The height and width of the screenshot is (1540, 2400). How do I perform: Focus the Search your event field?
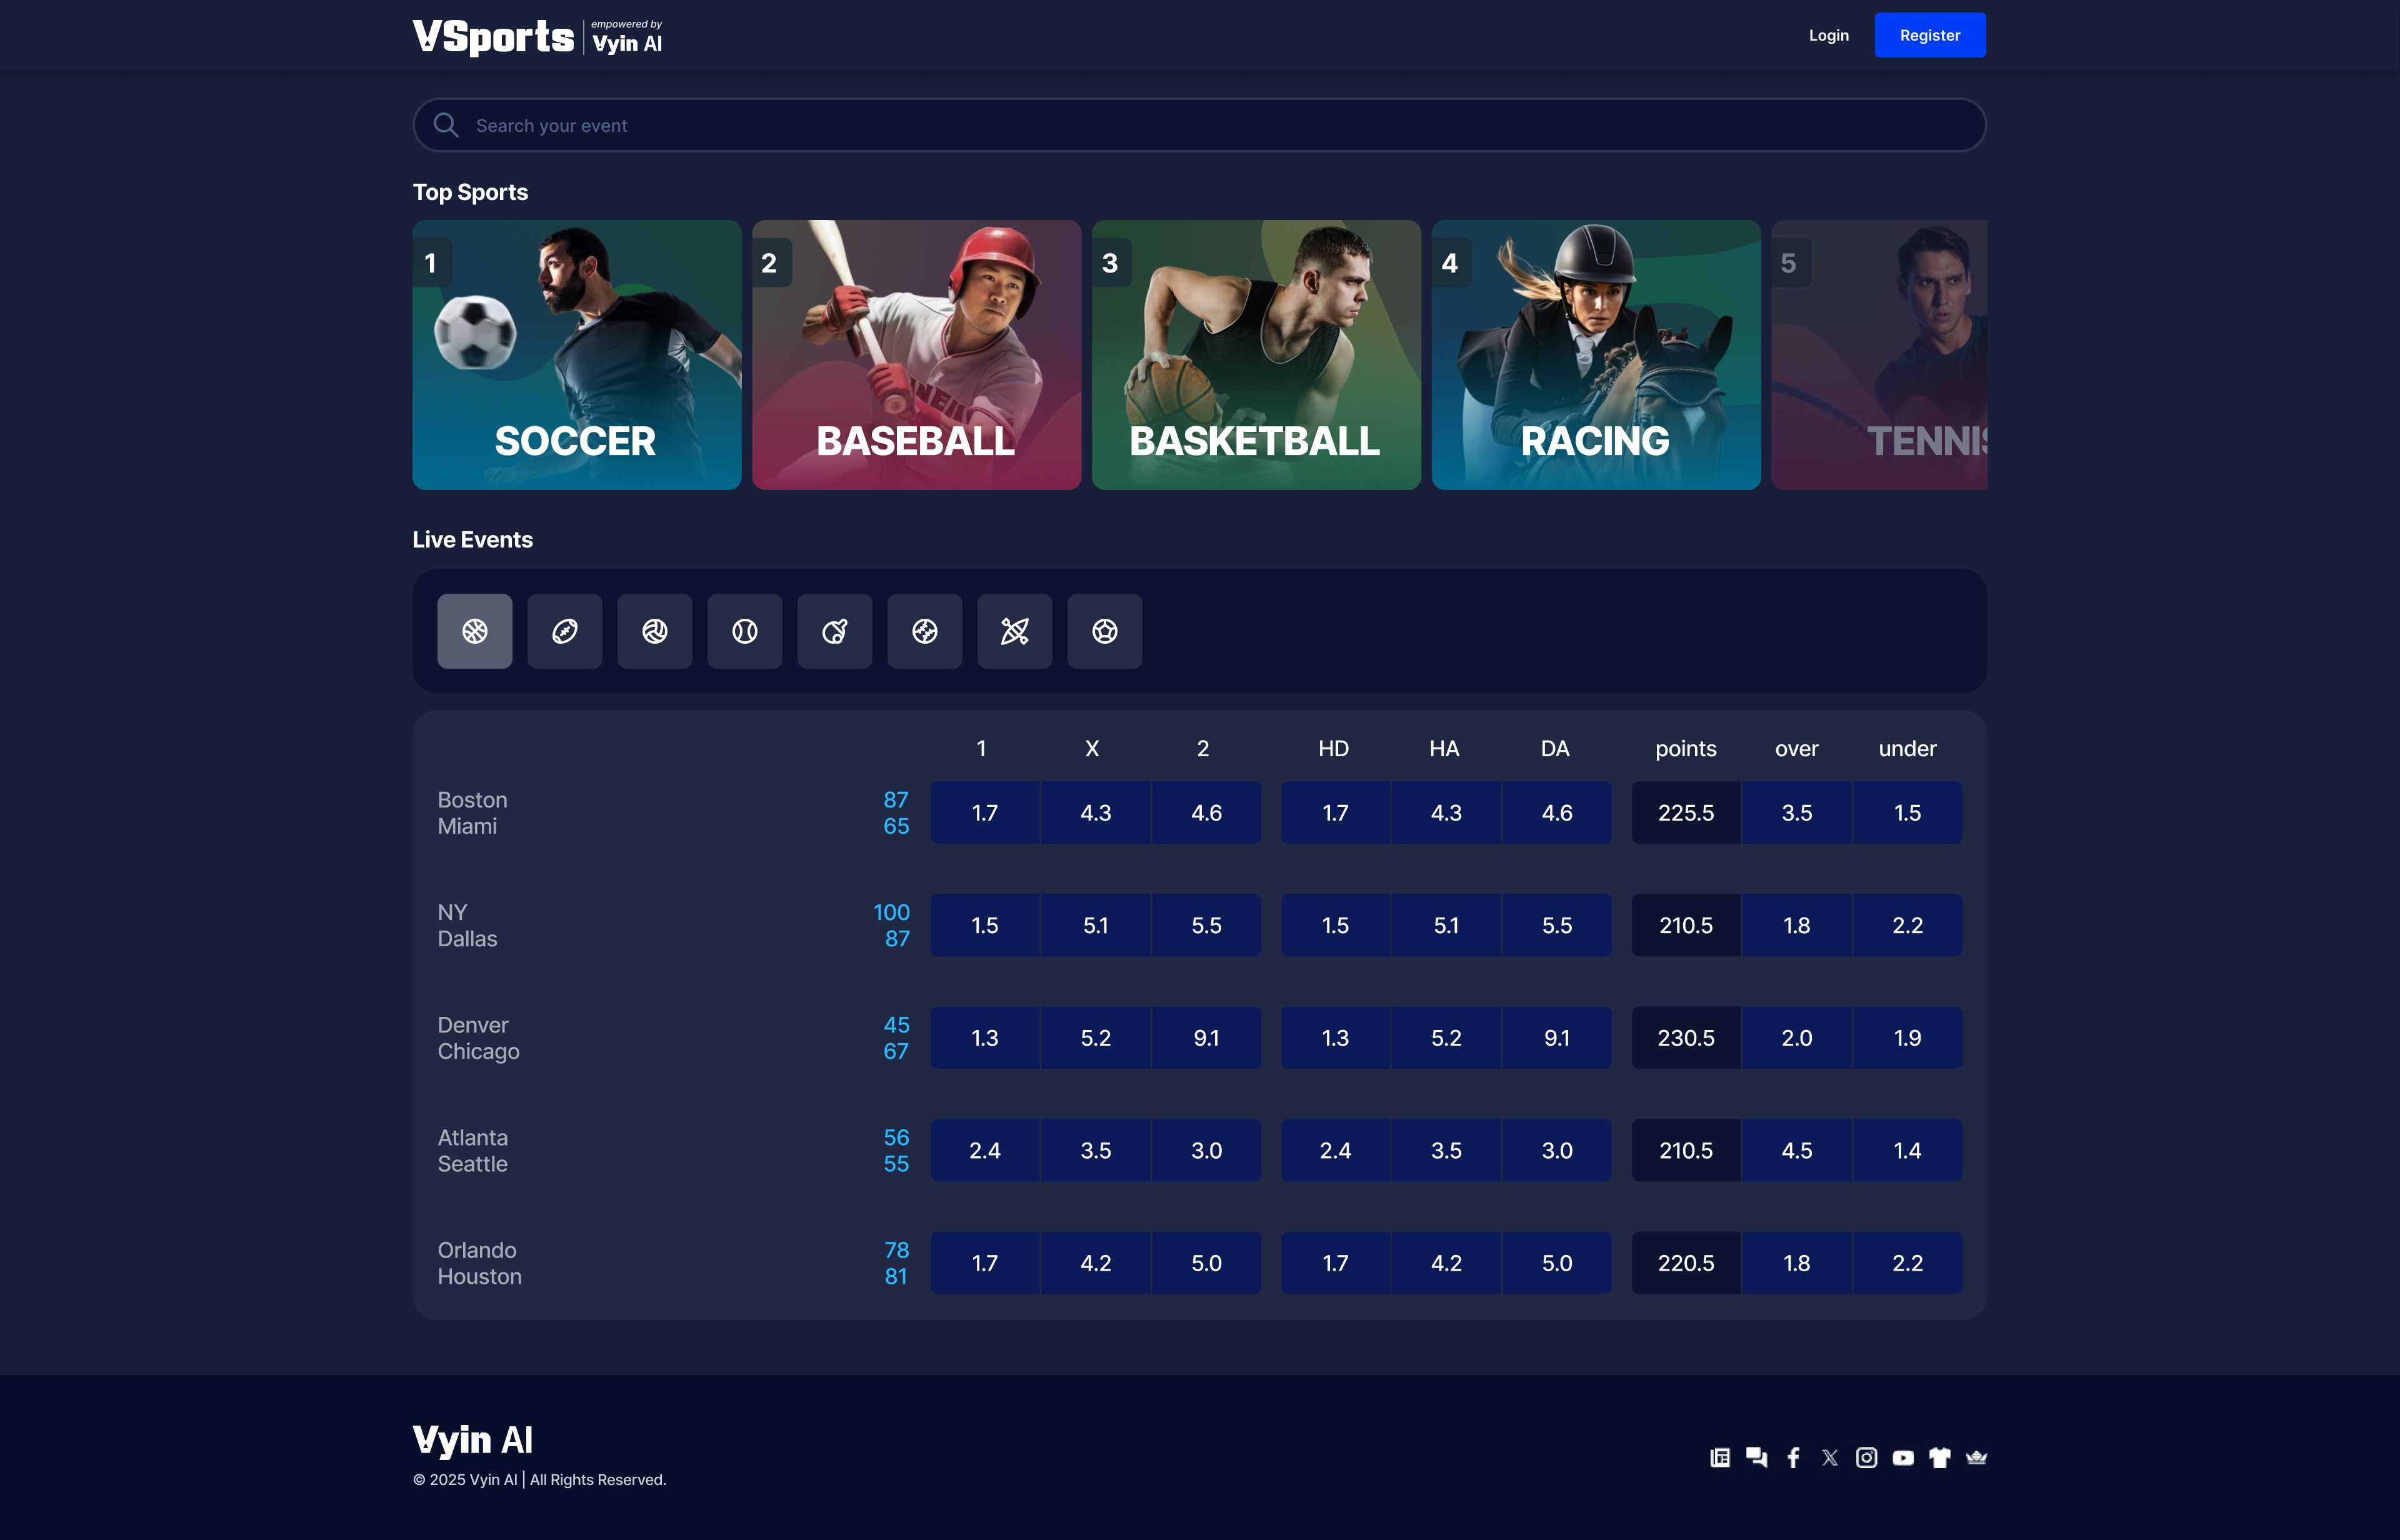click(x=1199, y=125)
